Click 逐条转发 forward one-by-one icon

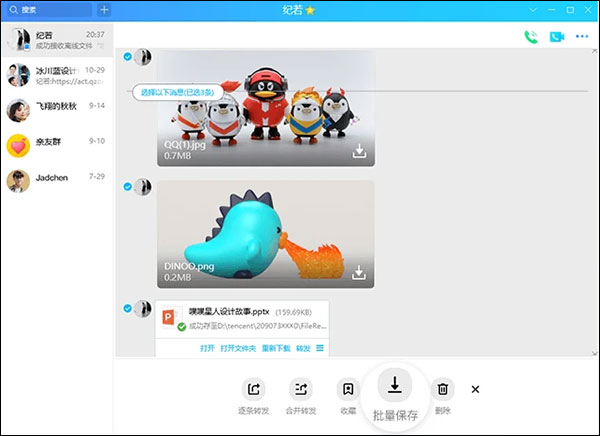pos(253,389)
